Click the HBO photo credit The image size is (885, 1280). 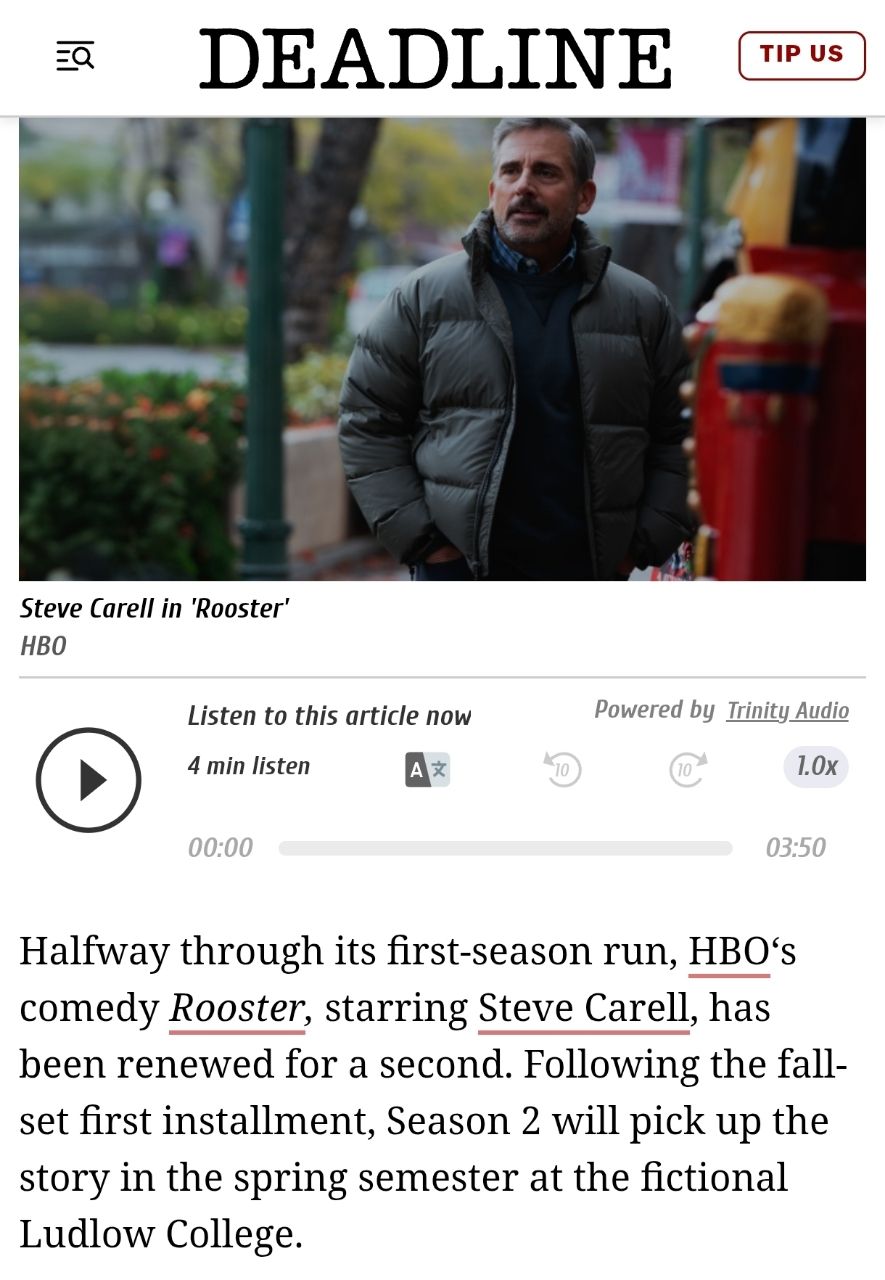tap(43, 646)
